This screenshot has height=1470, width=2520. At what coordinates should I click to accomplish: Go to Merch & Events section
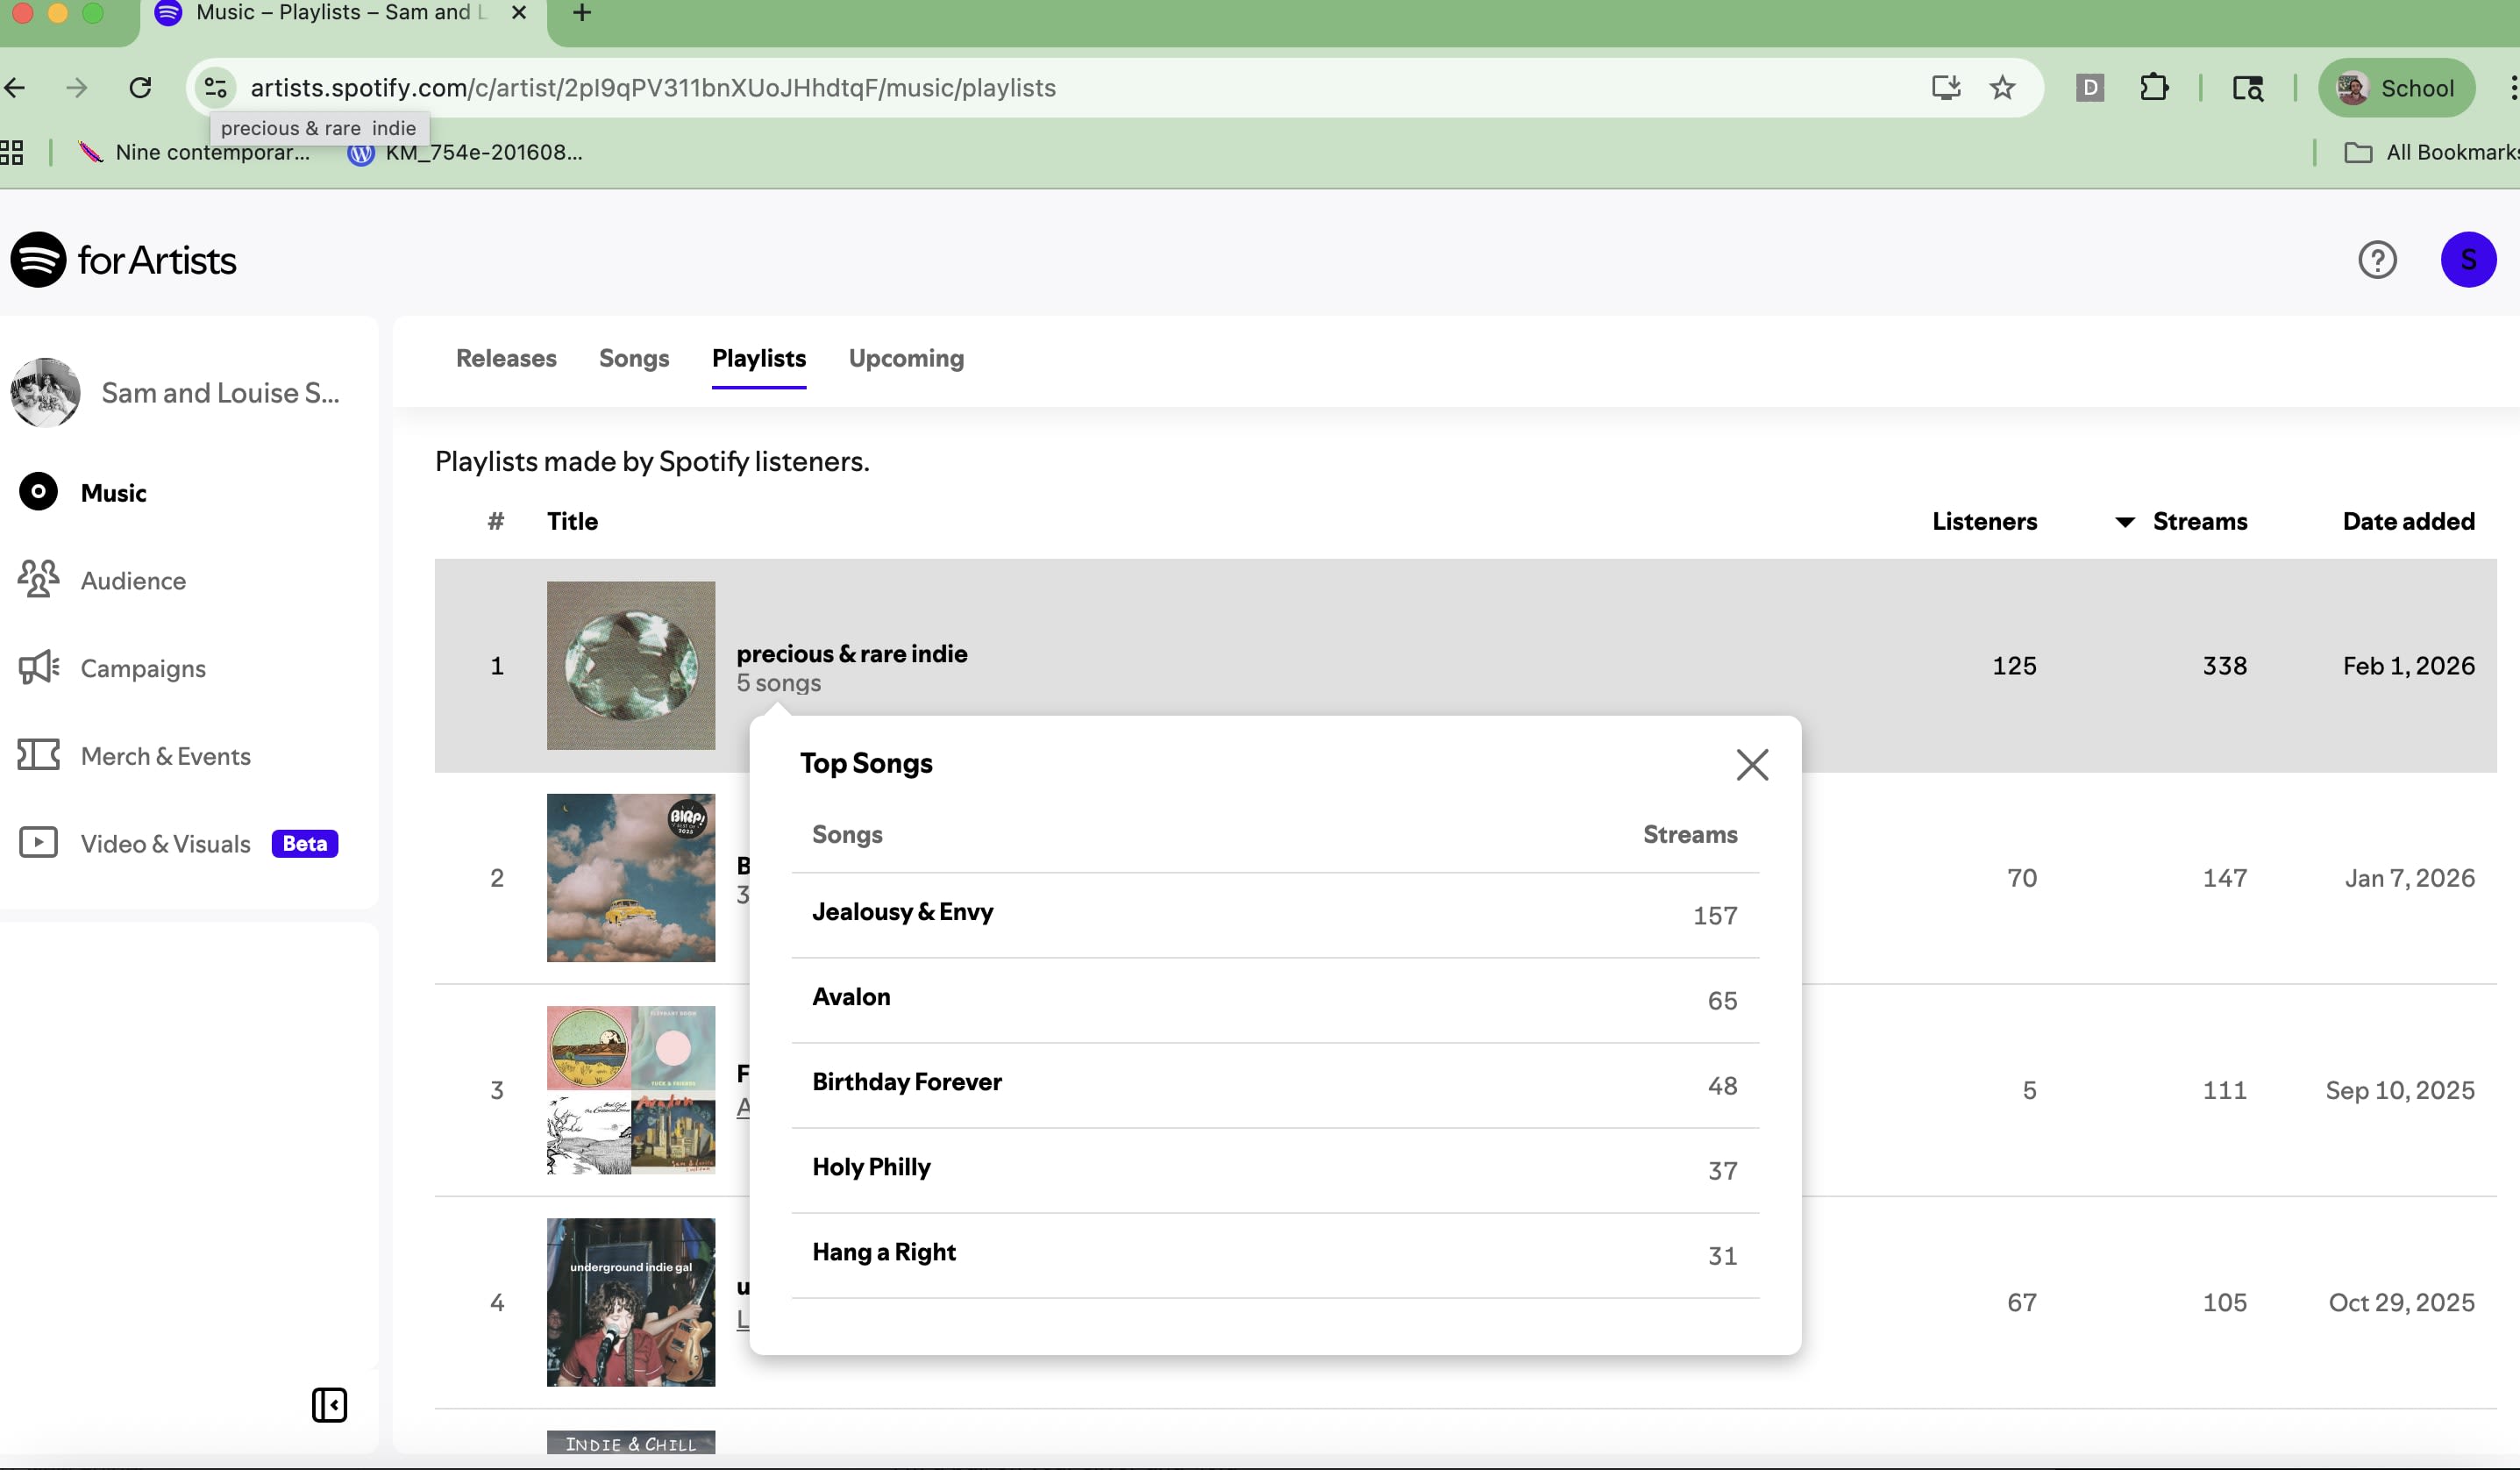[165, 756]
